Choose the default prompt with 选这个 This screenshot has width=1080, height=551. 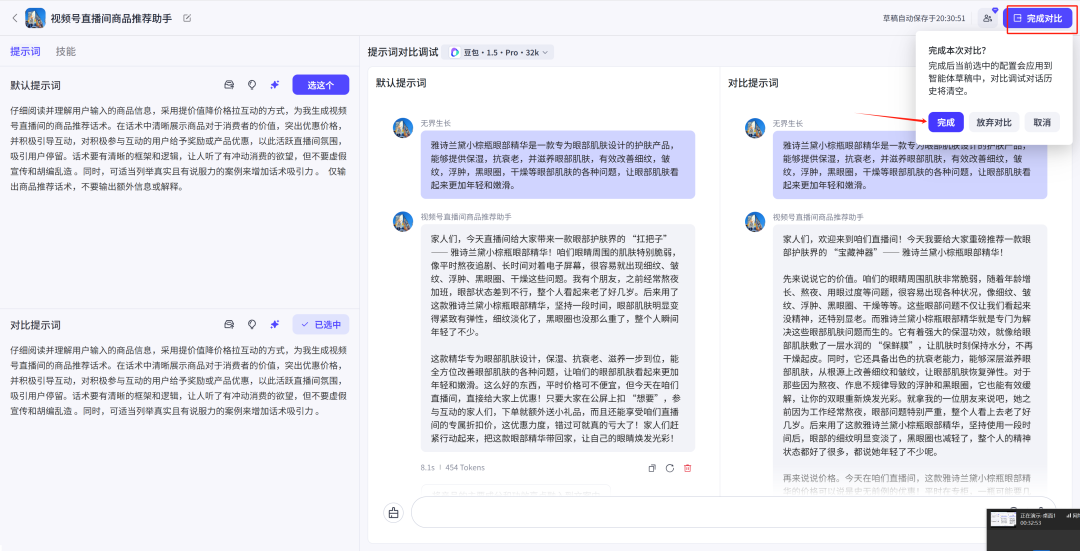(x=320, y=85)
